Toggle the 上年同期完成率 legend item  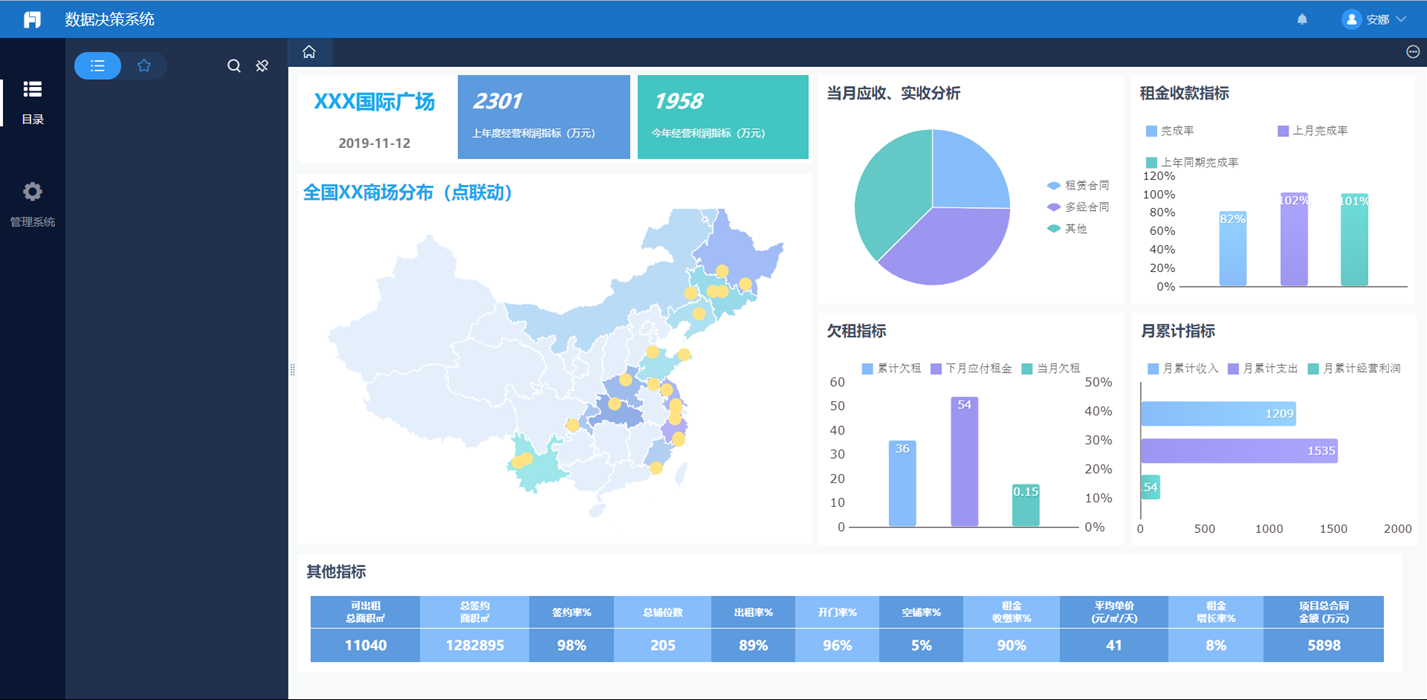pyautogui.click(x=1193, y=162)
